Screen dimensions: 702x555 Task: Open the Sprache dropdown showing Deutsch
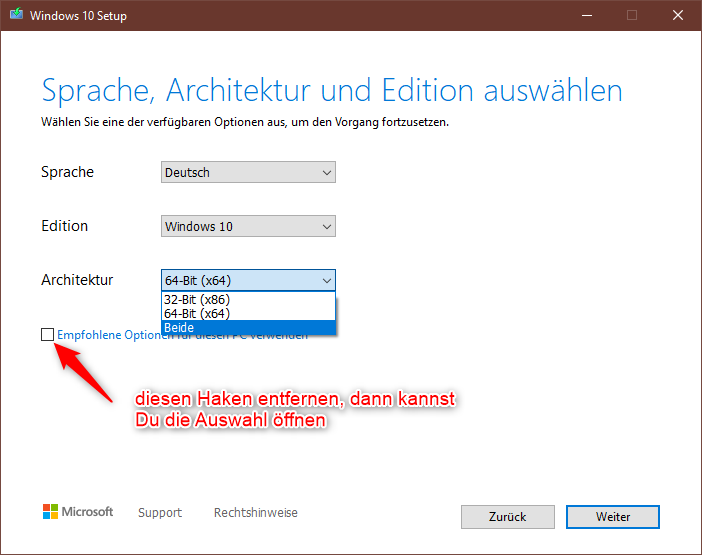click(x=248, y=172)
